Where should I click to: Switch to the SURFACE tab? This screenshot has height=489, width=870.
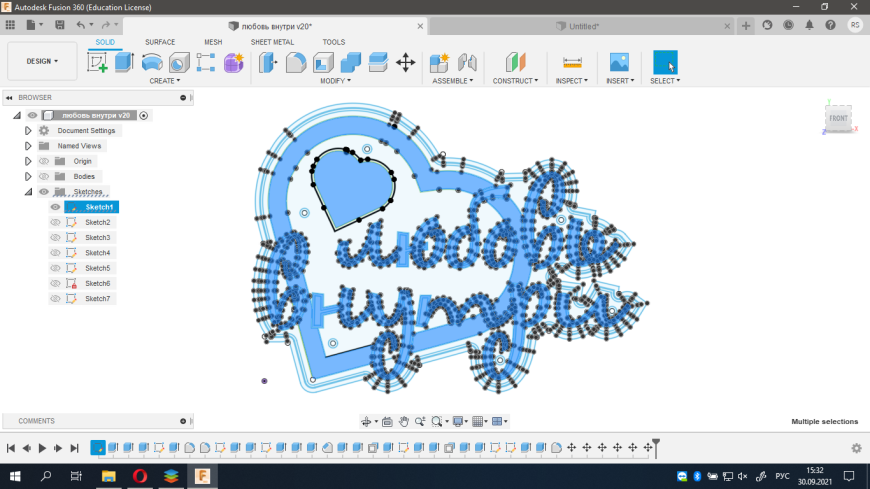click(x=160, y=42)
